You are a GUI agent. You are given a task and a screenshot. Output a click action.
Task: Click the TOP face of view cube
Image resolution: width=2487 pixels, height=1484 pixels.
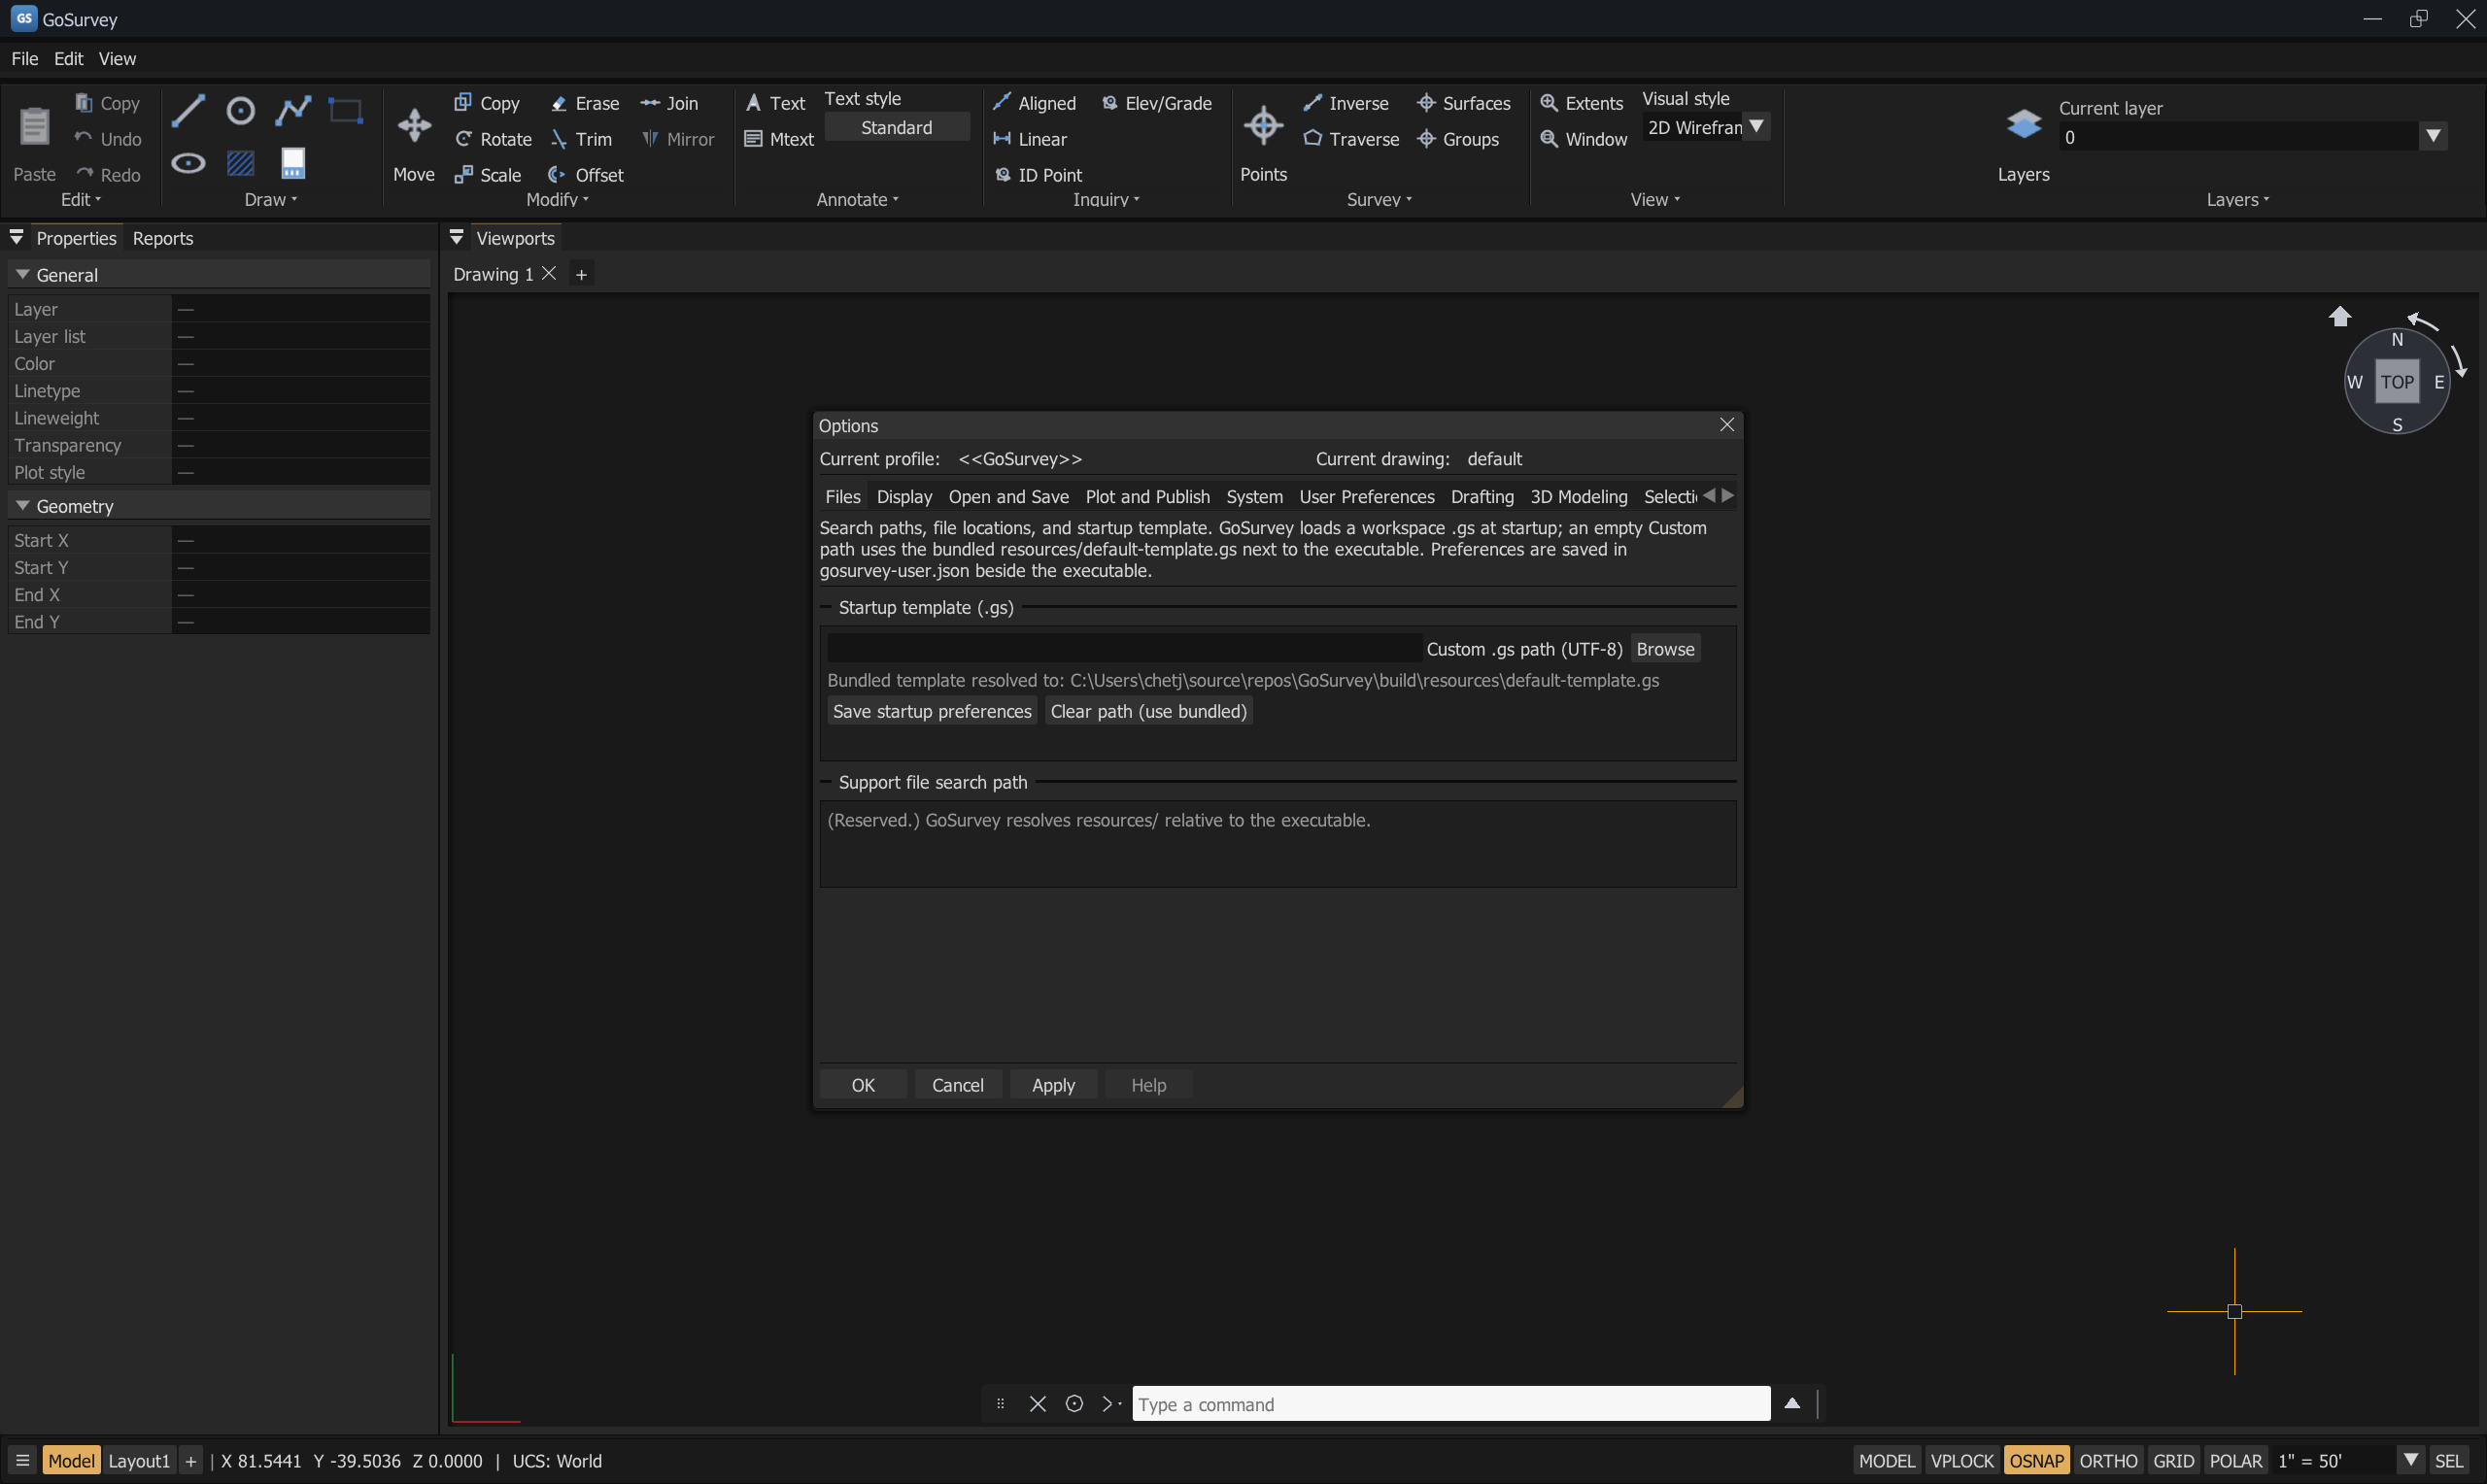(x=2396, y=382)
